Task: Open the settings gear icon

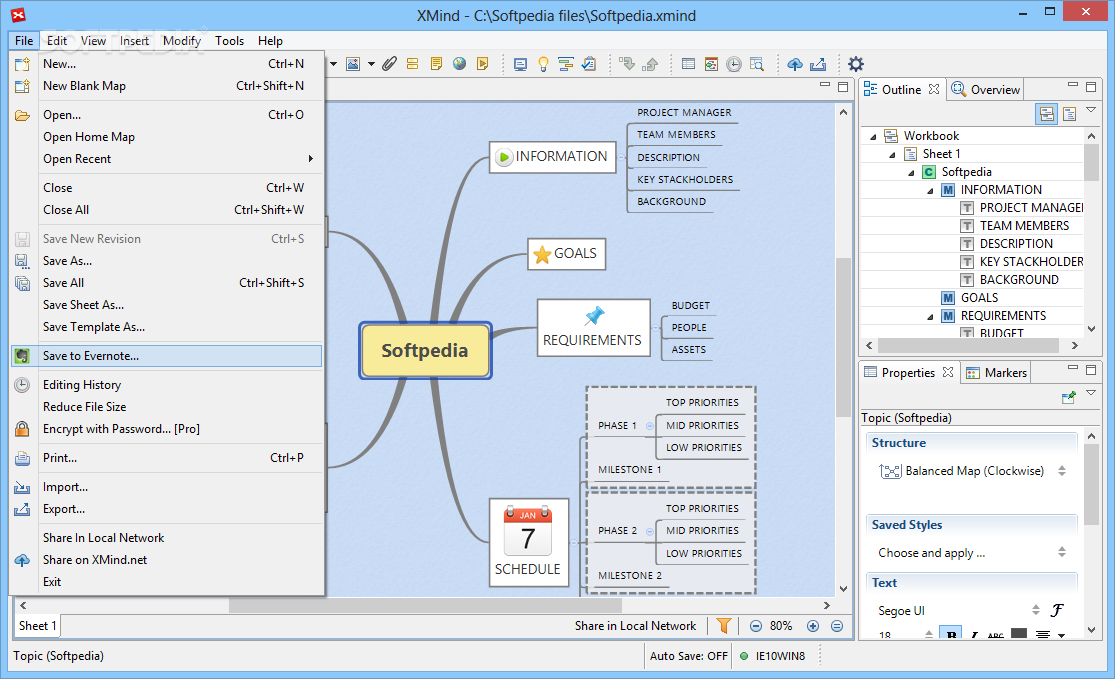Action: pyautogui.click(x=856, y=64)
